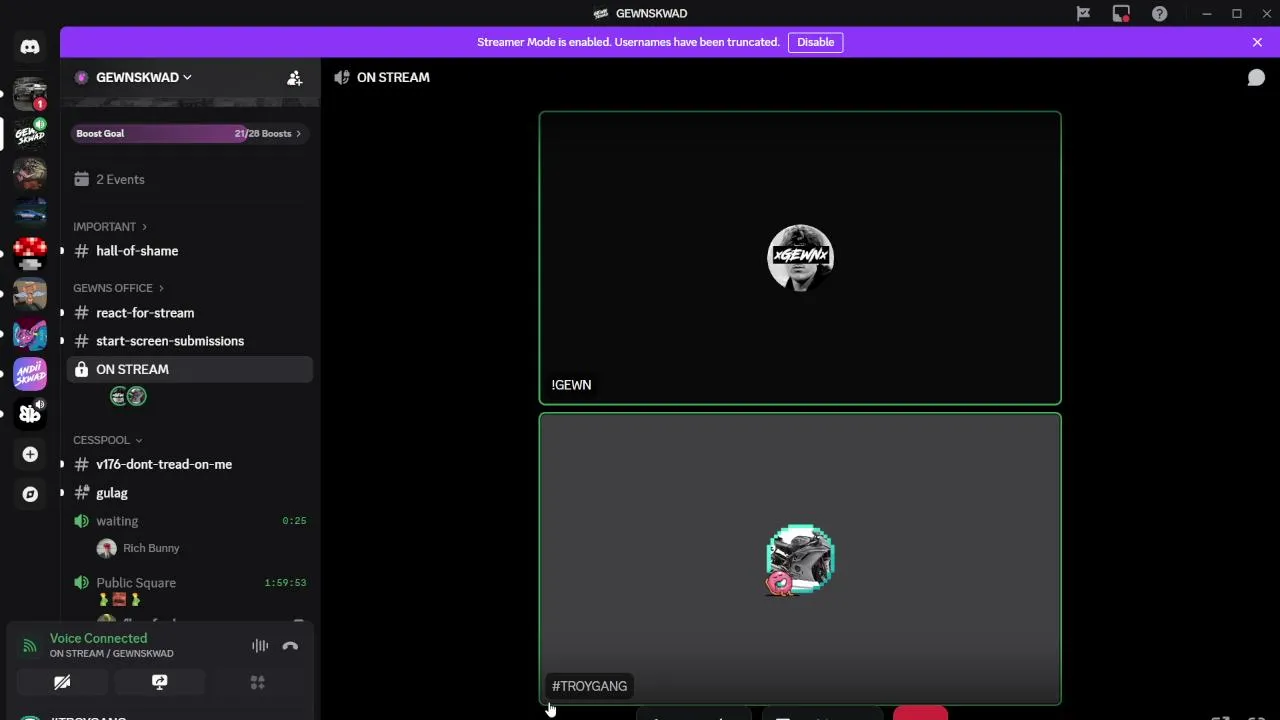The height and width of the screenshot is (720, 1280).
Task: Open the pink and blue creature server icon
Action: (30, 334)
